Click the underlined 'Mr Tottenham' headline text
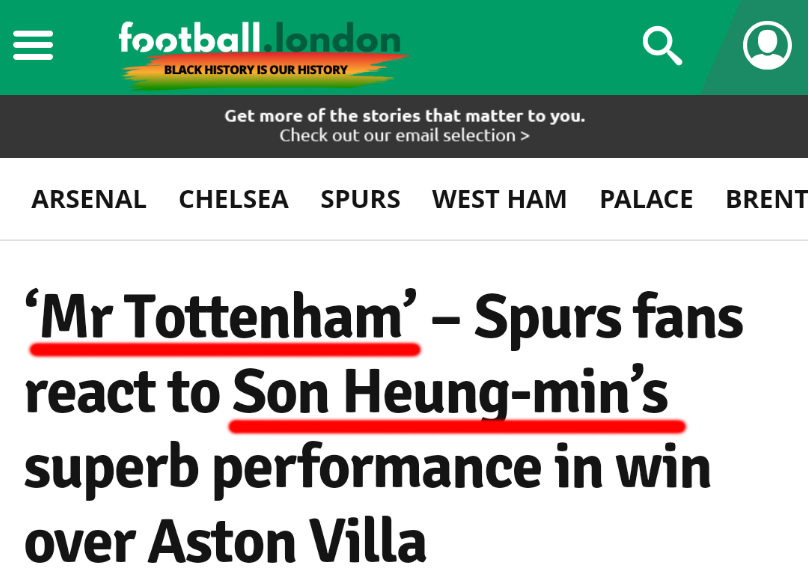 point(223,318)
